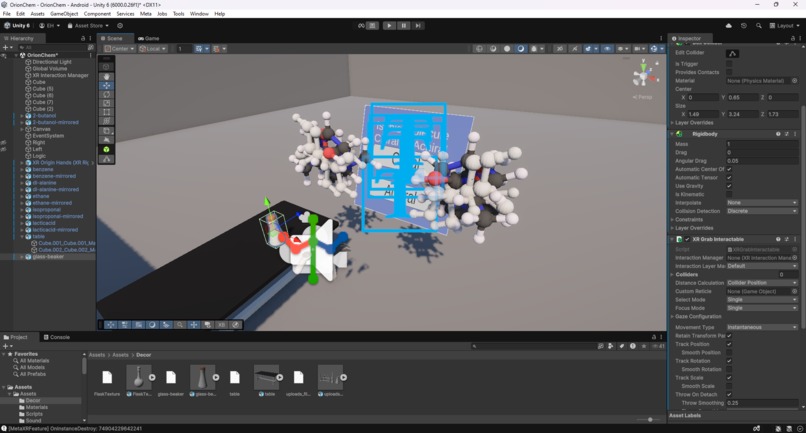Click the Pause button in the top toolbar
The width and height of the screenshot is (806, 433).
404,25
